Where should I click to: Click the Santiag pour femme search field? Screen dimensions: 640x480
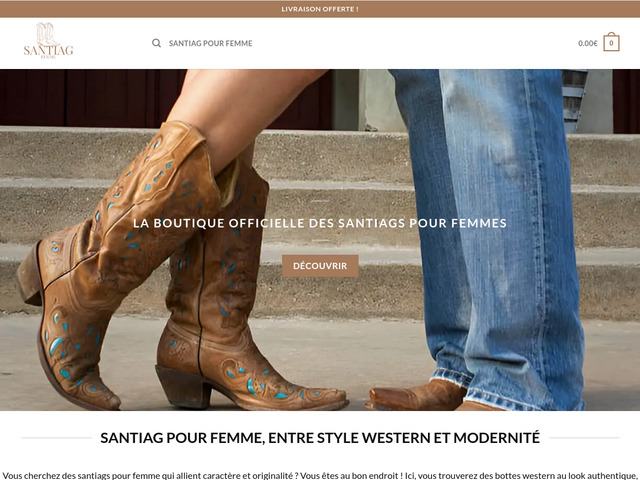(x=211, y=43)
